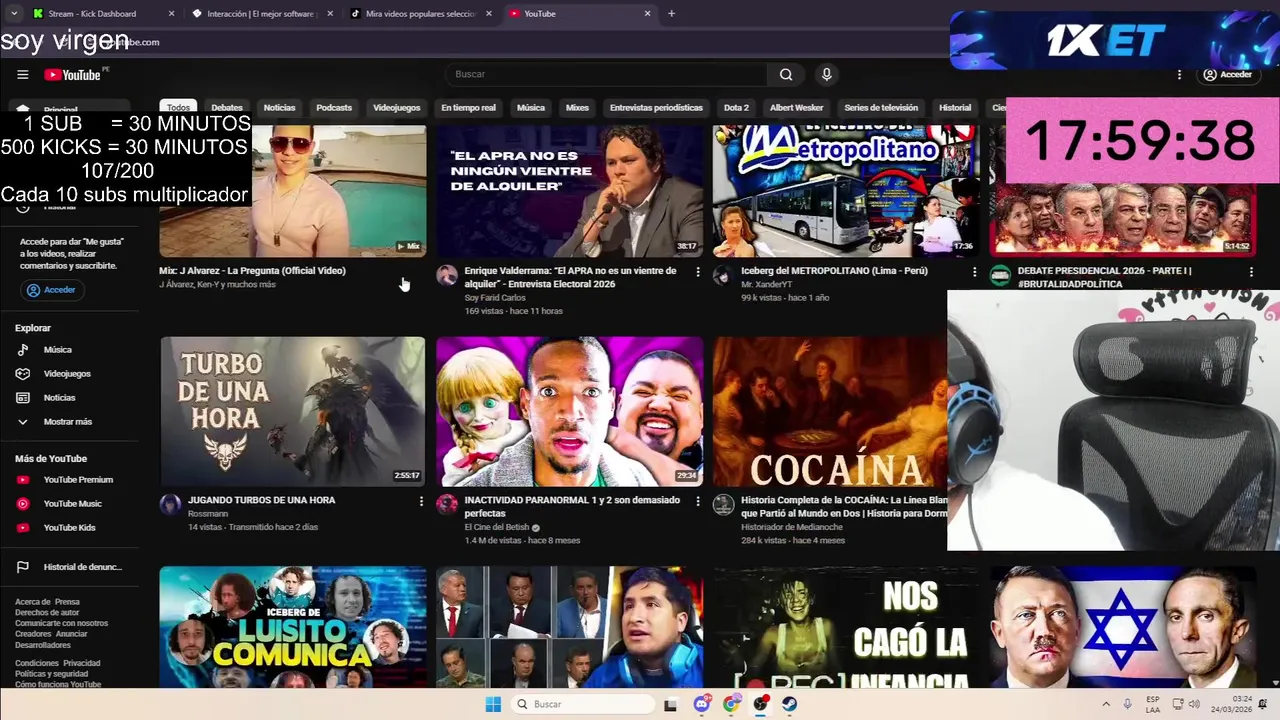Click sidebar Acceder sign-in button
Image resolution: width=1280 pixels, height=720 pixels.
coord(52,290)
